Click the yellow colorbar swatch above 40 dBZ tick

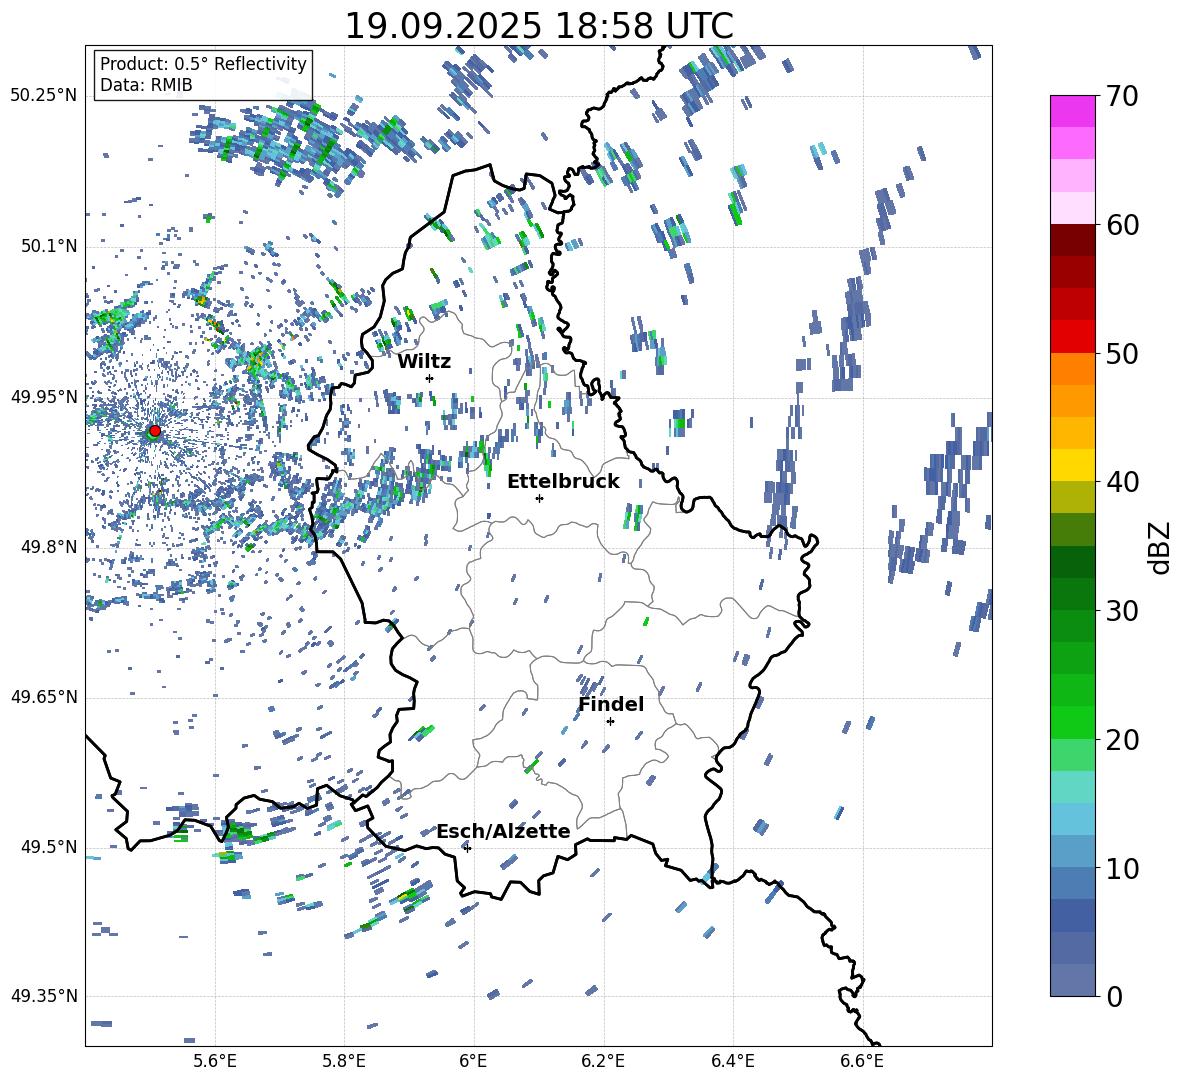coord(1072,465)
